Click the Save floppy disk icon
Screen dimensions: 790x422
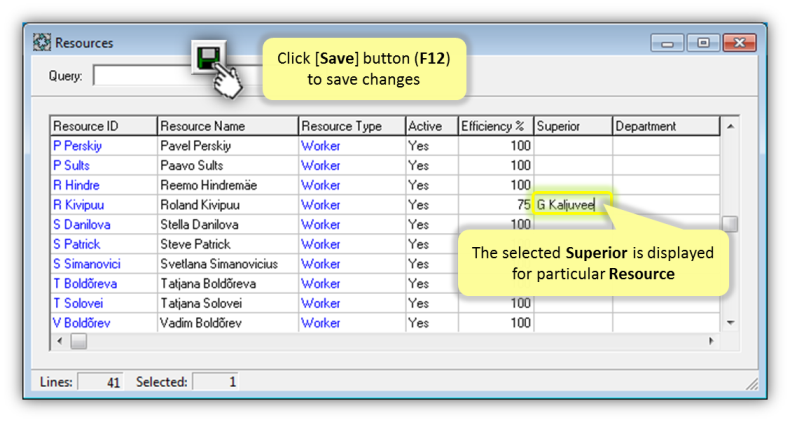[208, 57]
